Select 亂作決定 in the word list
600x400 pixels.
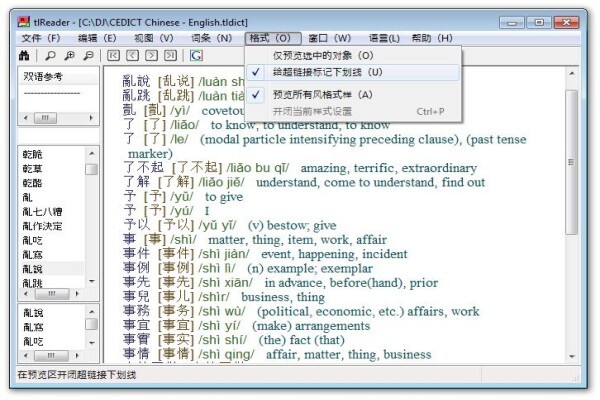coord(42,226)
